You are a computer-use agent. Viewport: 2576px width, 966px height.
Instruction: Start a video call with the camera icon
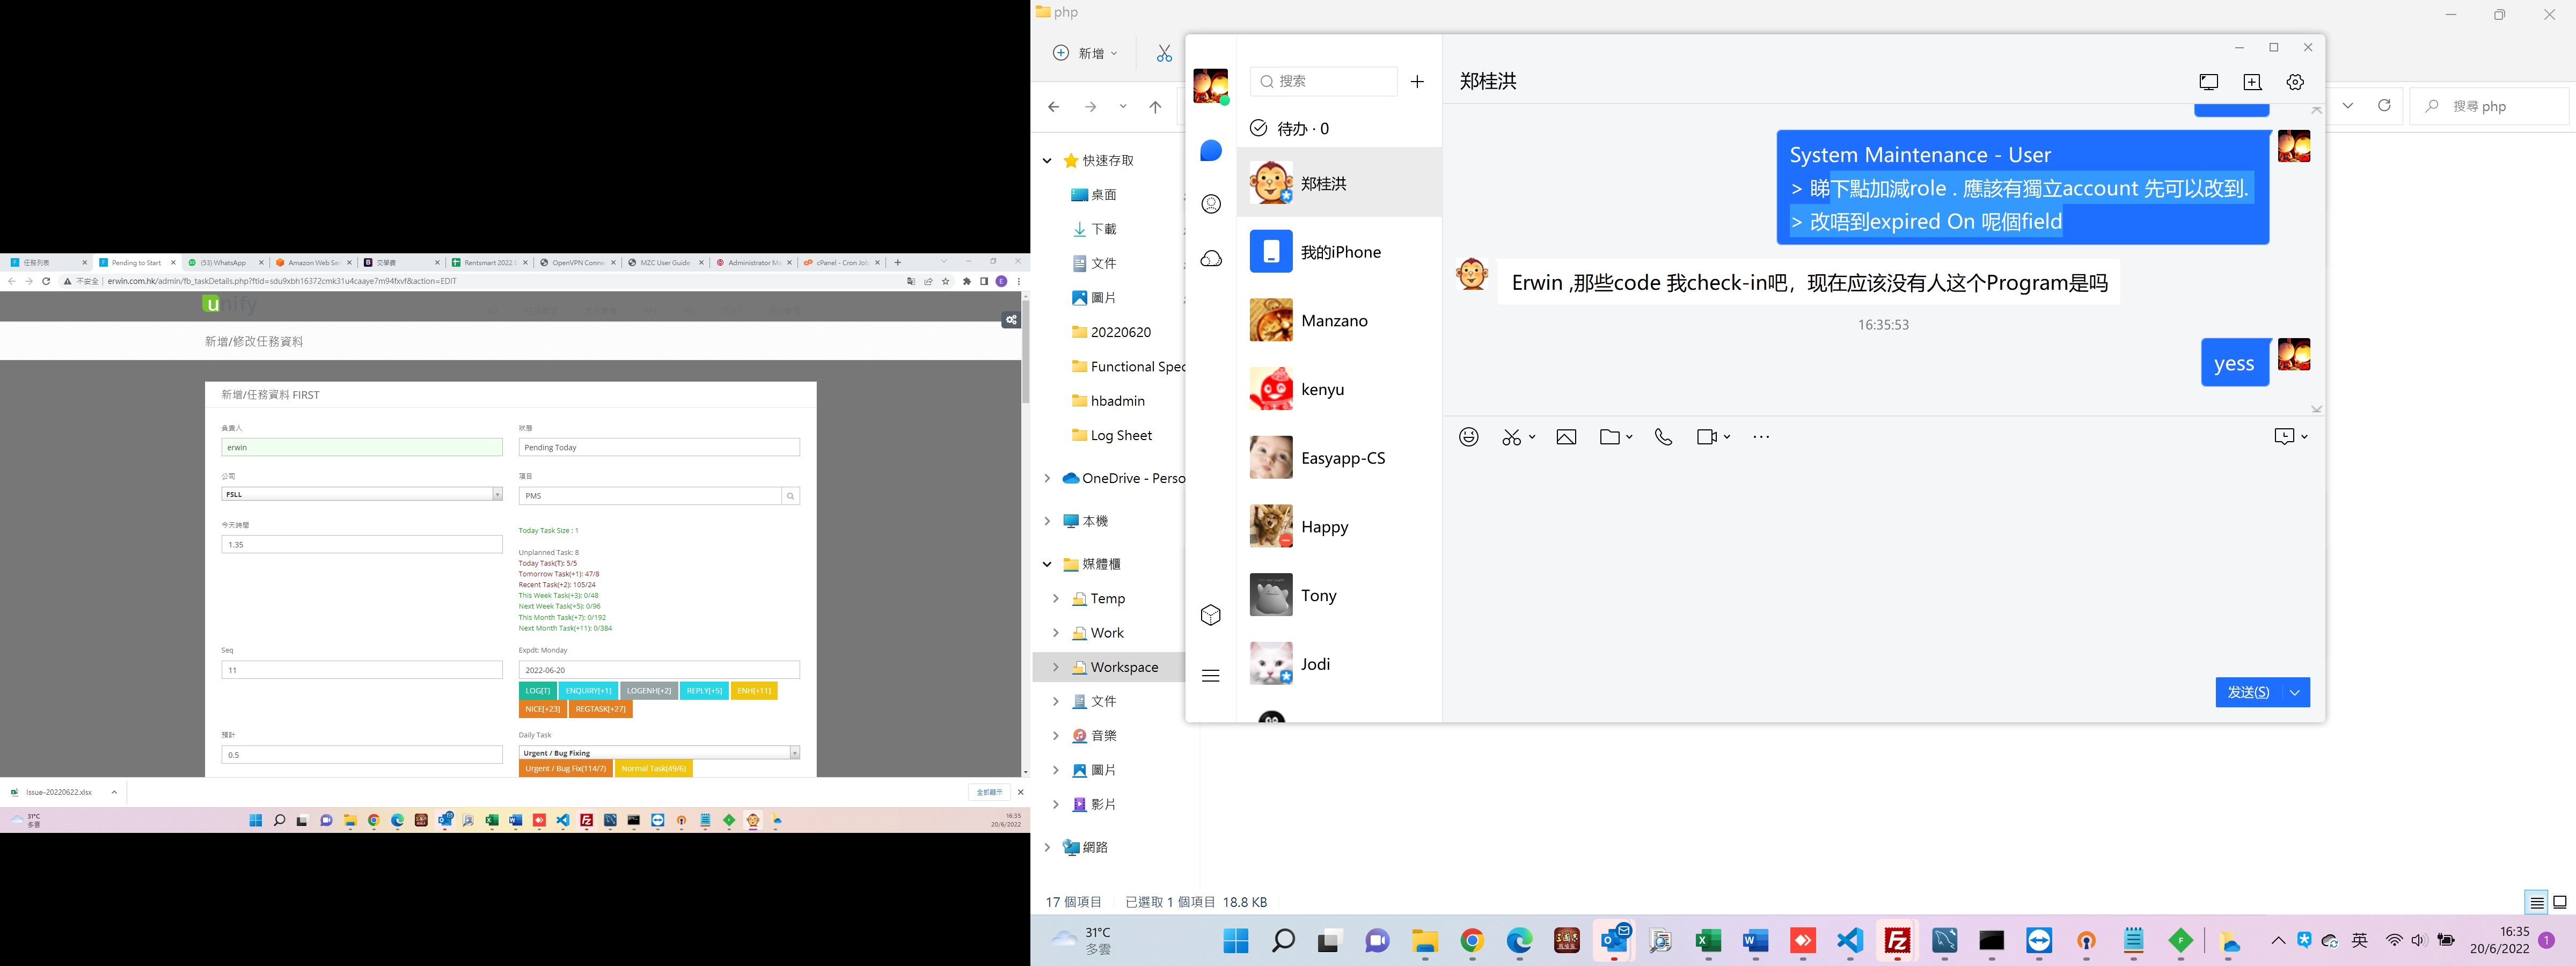pyautogui.click(x=1707, y=437)
